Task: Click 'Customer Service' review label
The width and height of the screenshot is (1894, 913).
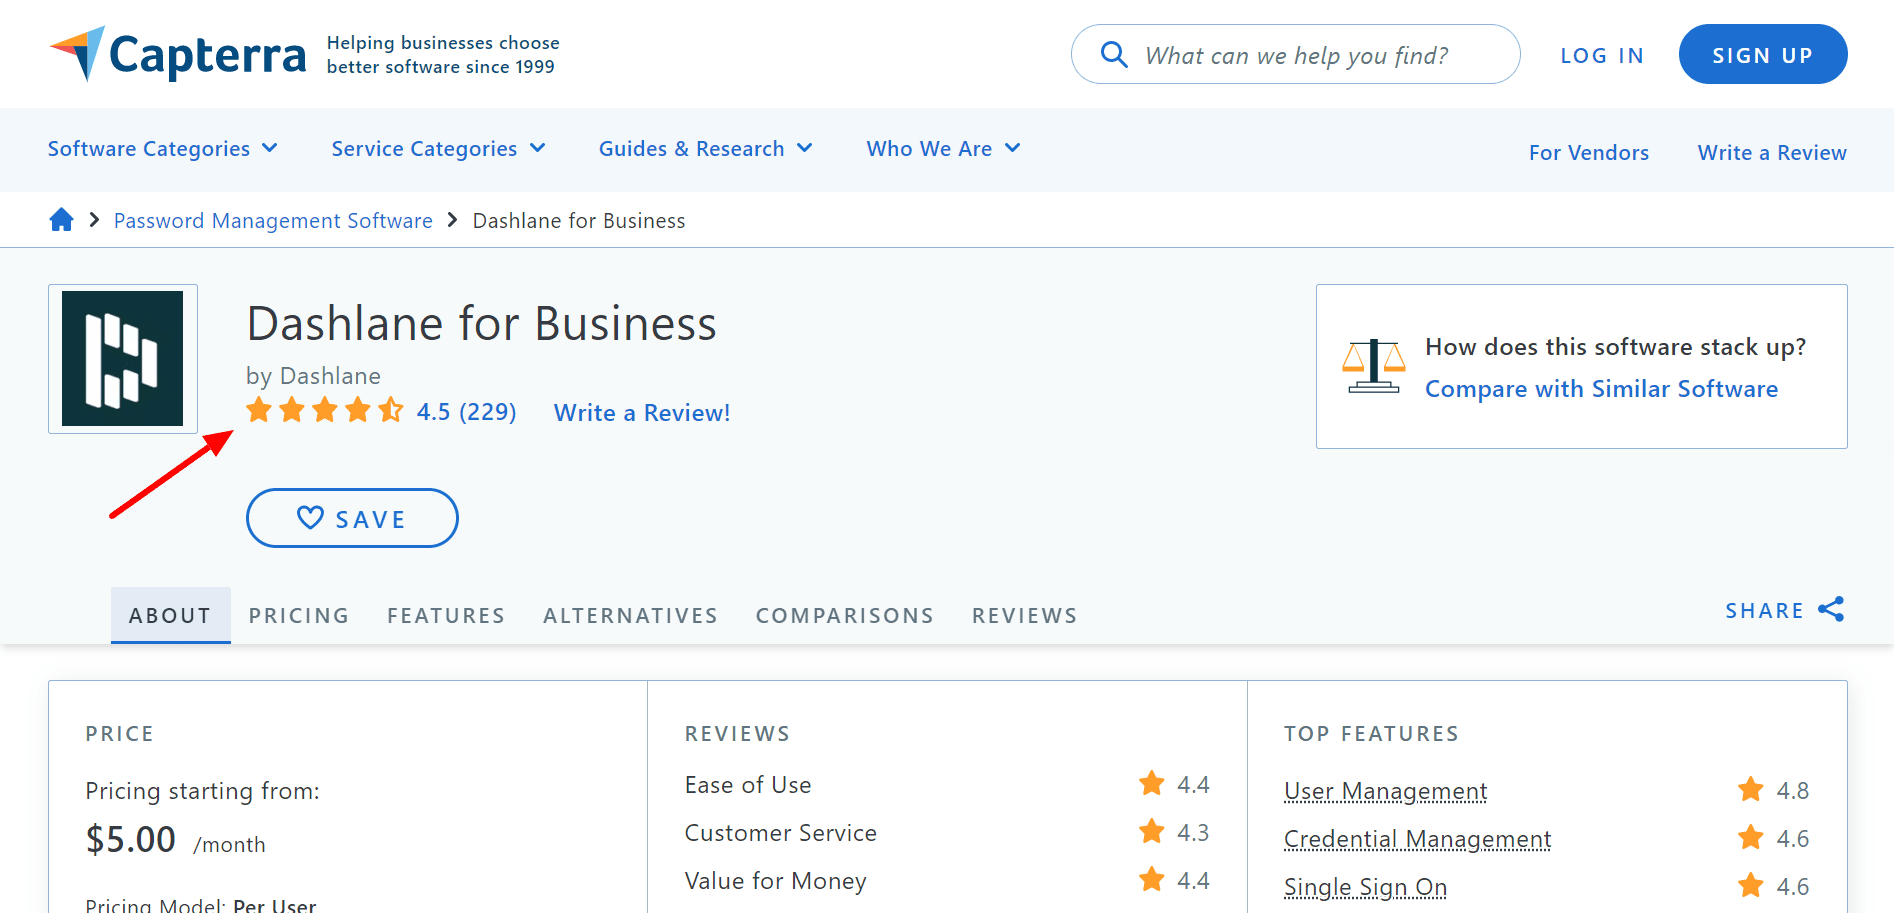Action: pos(781,833)
